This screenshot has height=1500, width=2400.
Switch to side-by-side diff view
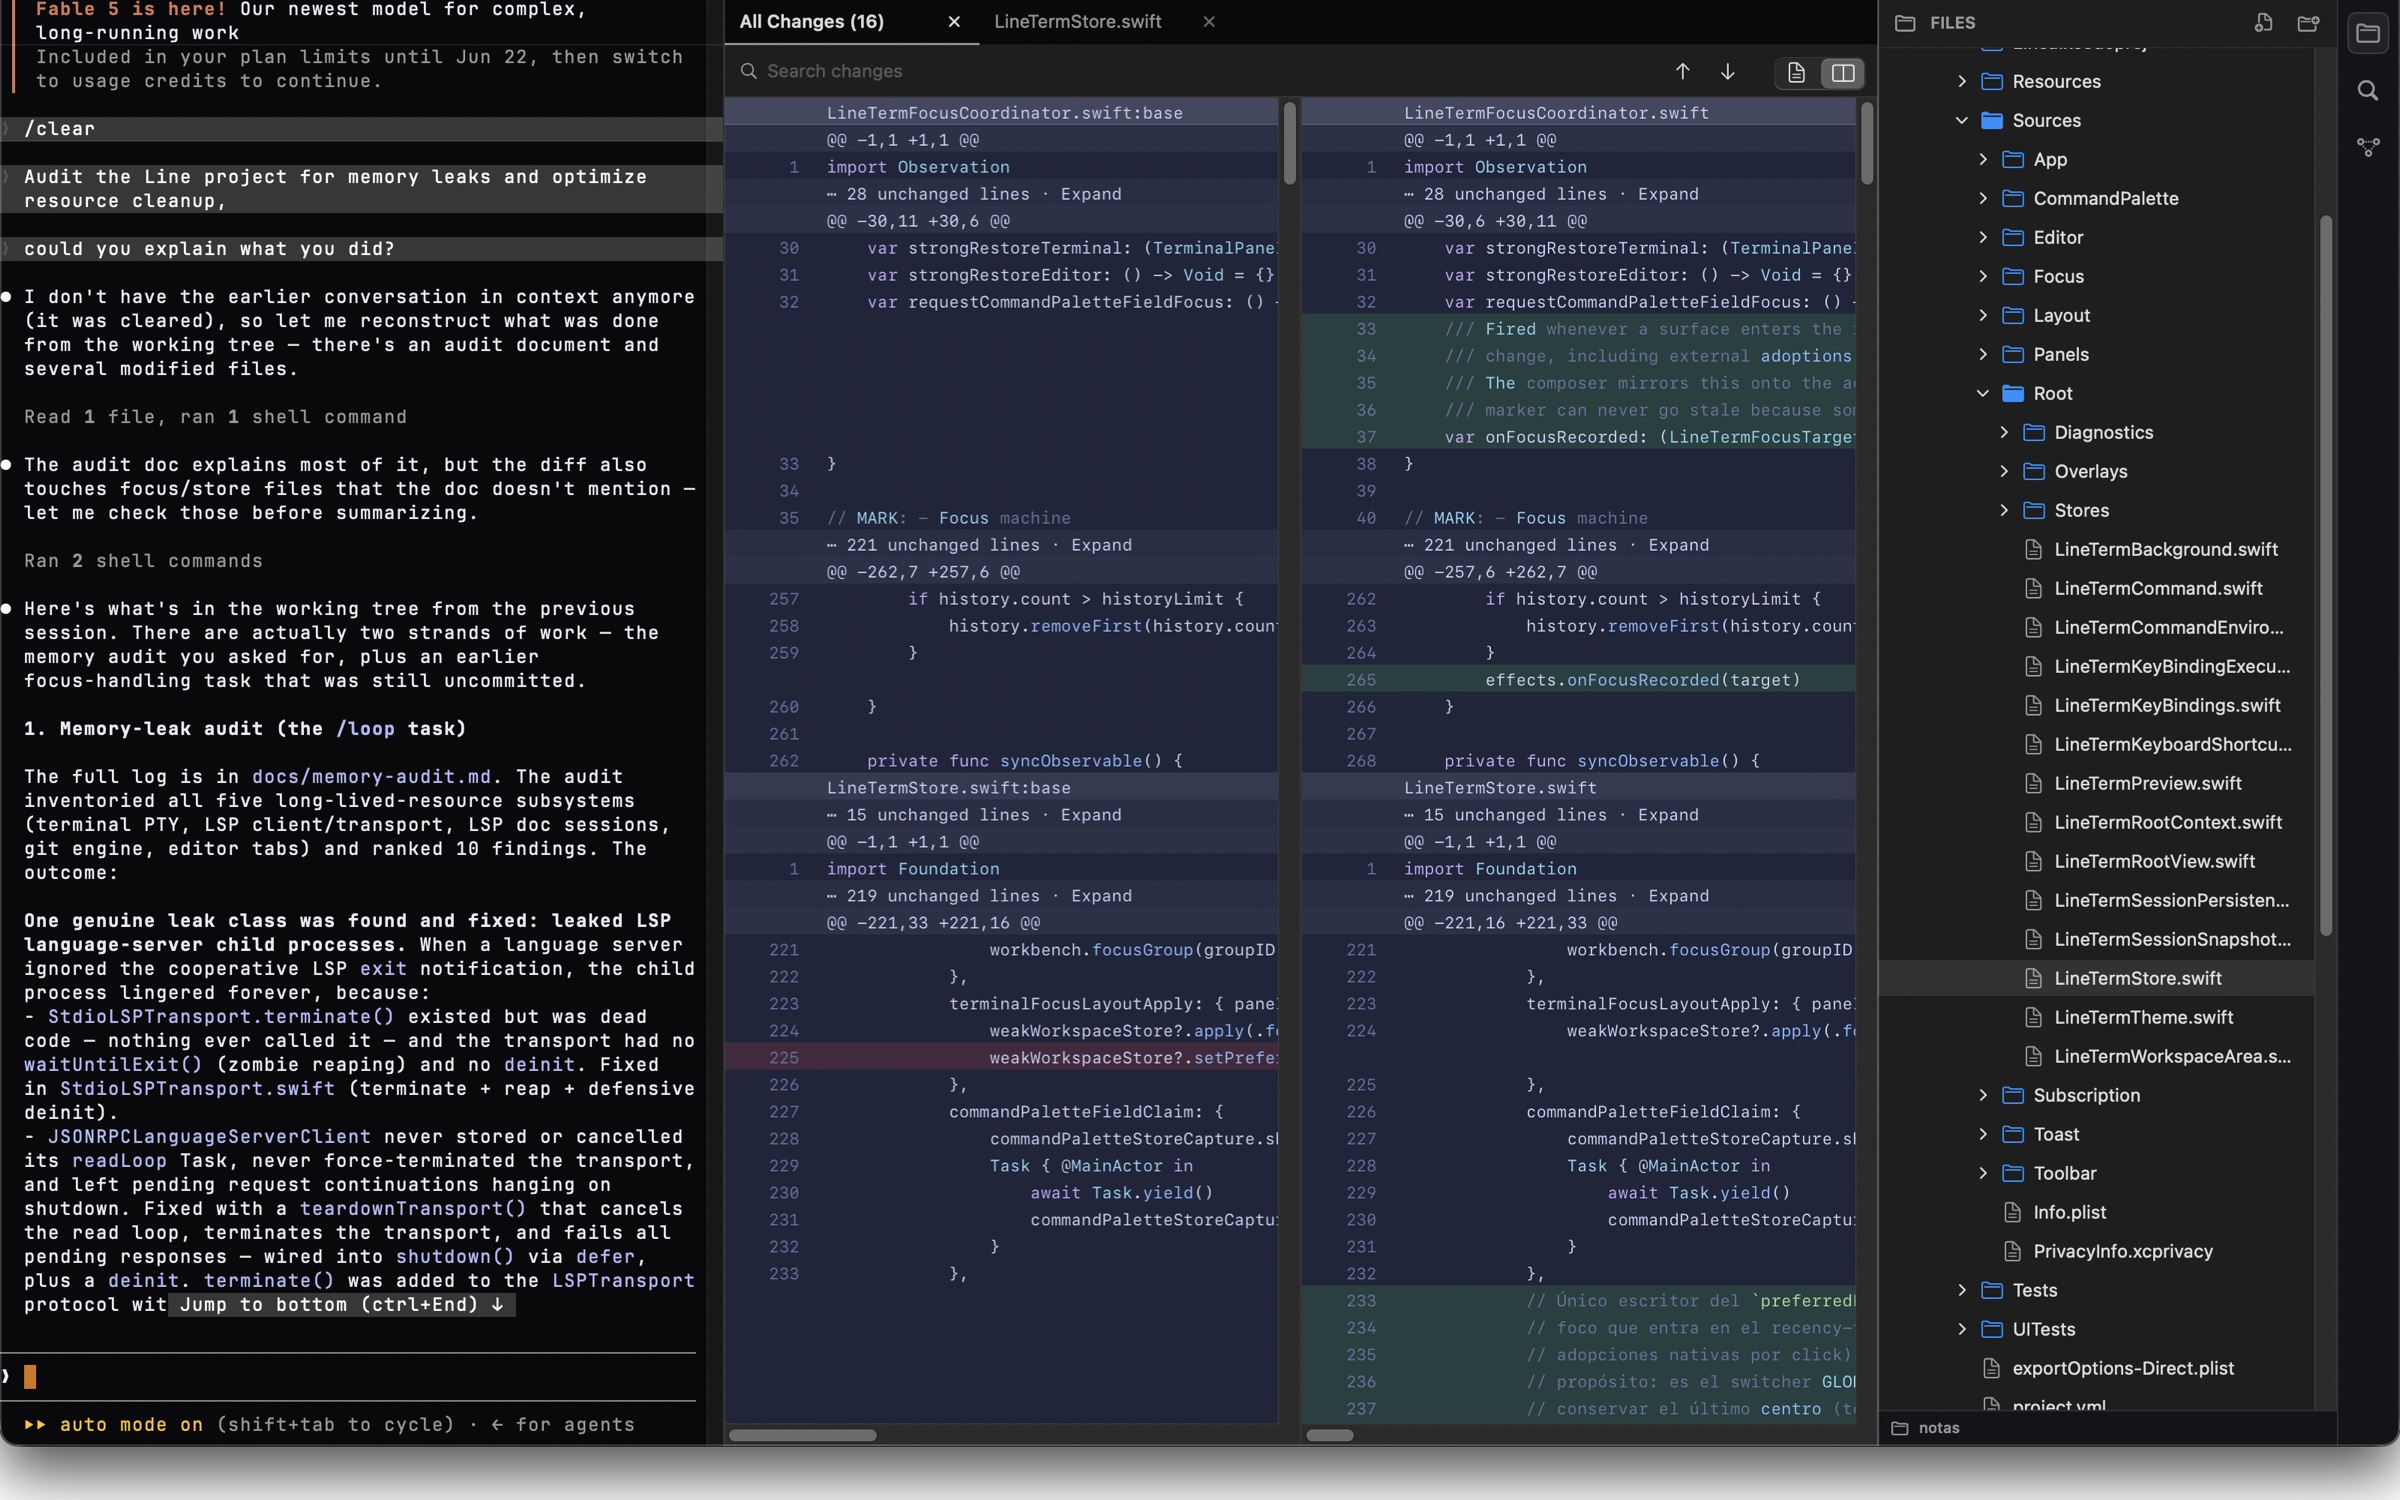tap(1842, 72)
